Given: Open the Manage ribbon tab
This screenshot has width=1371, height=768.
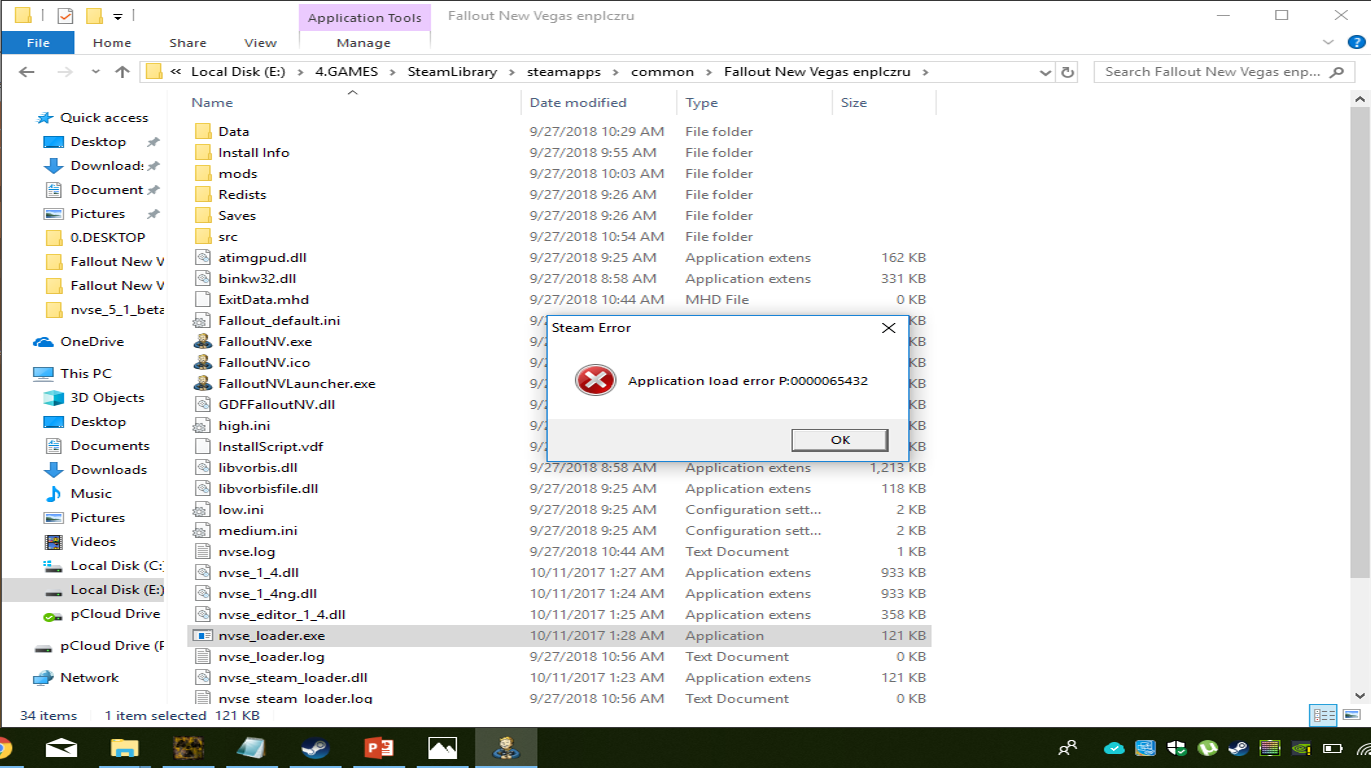Looking at the screenshot, I should tap(364, 43).
